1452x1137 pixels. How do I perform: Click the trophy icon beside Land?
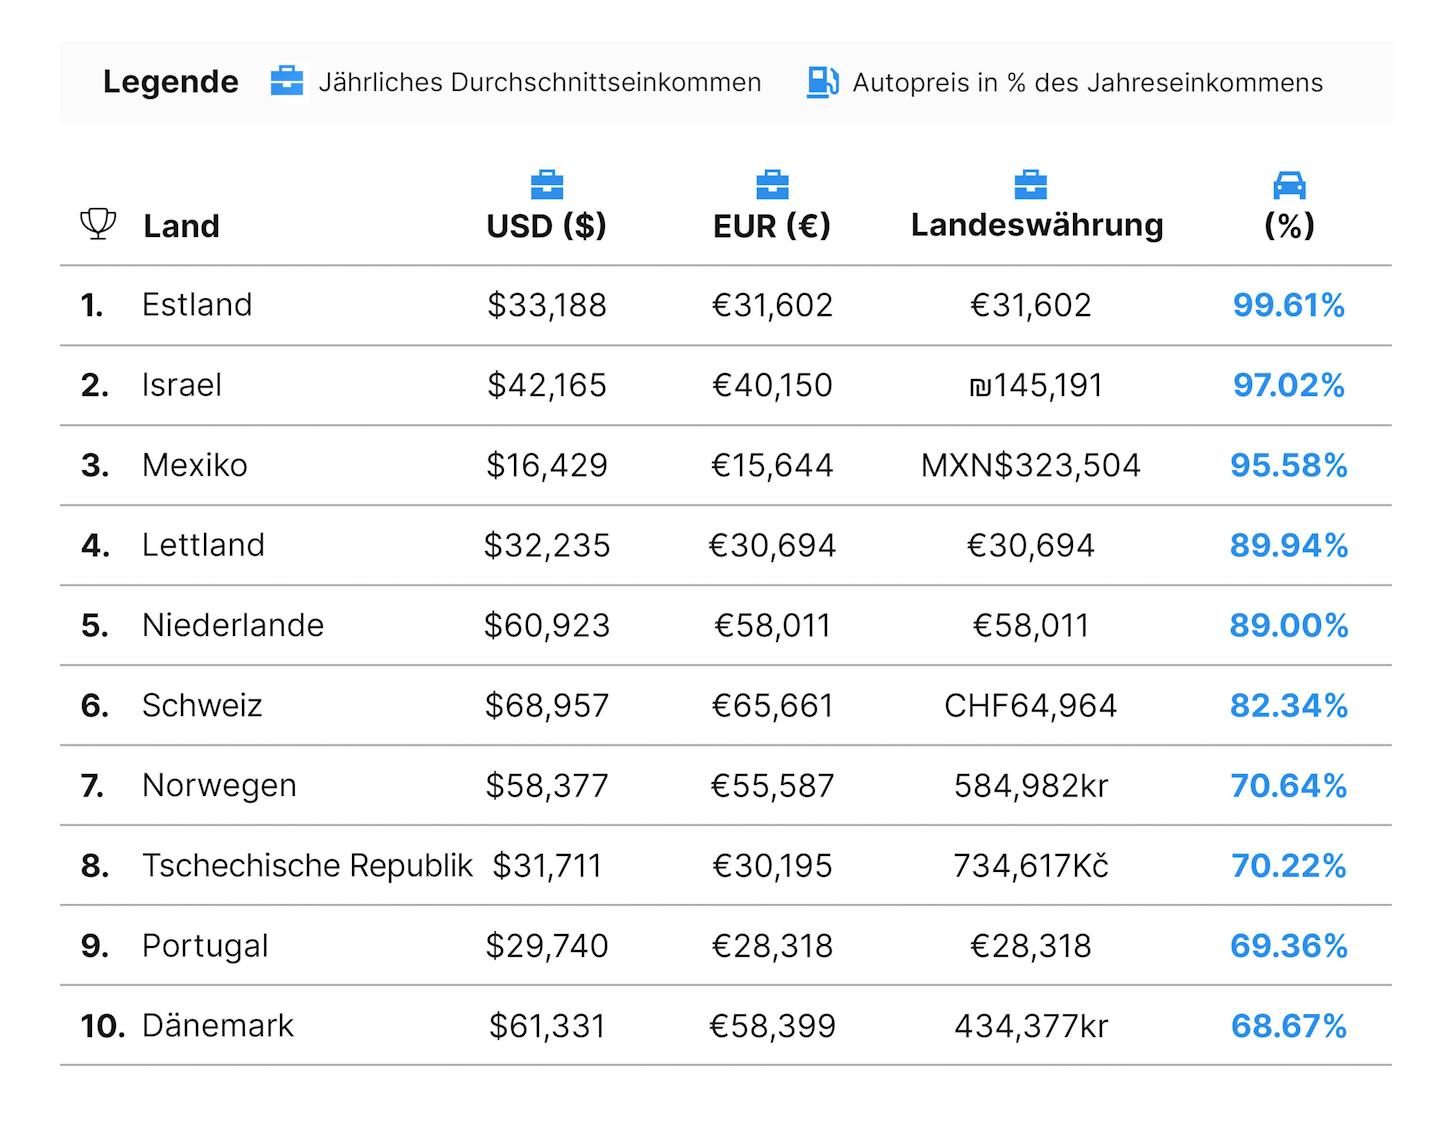98,223
